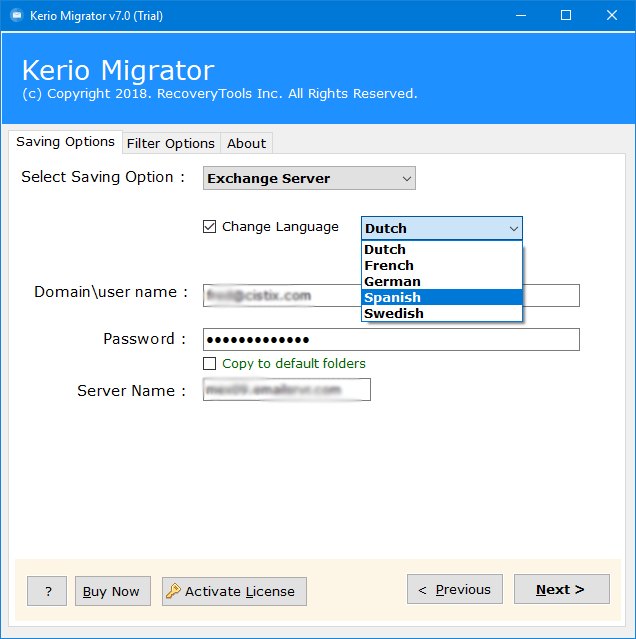Open help with the ? button
Image resolution: width=636 pixels, height=639 pixels.
click(x=47, y=591)
